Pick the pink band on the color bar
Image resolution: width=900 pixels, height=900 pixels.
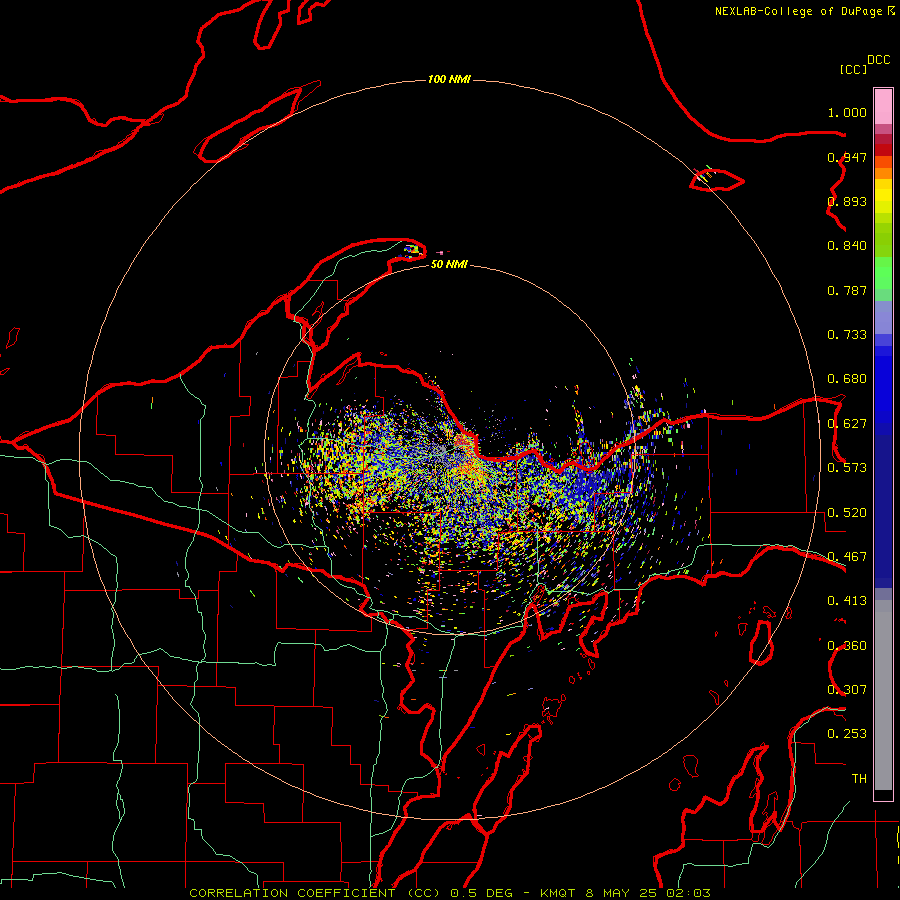pos(883,106)
